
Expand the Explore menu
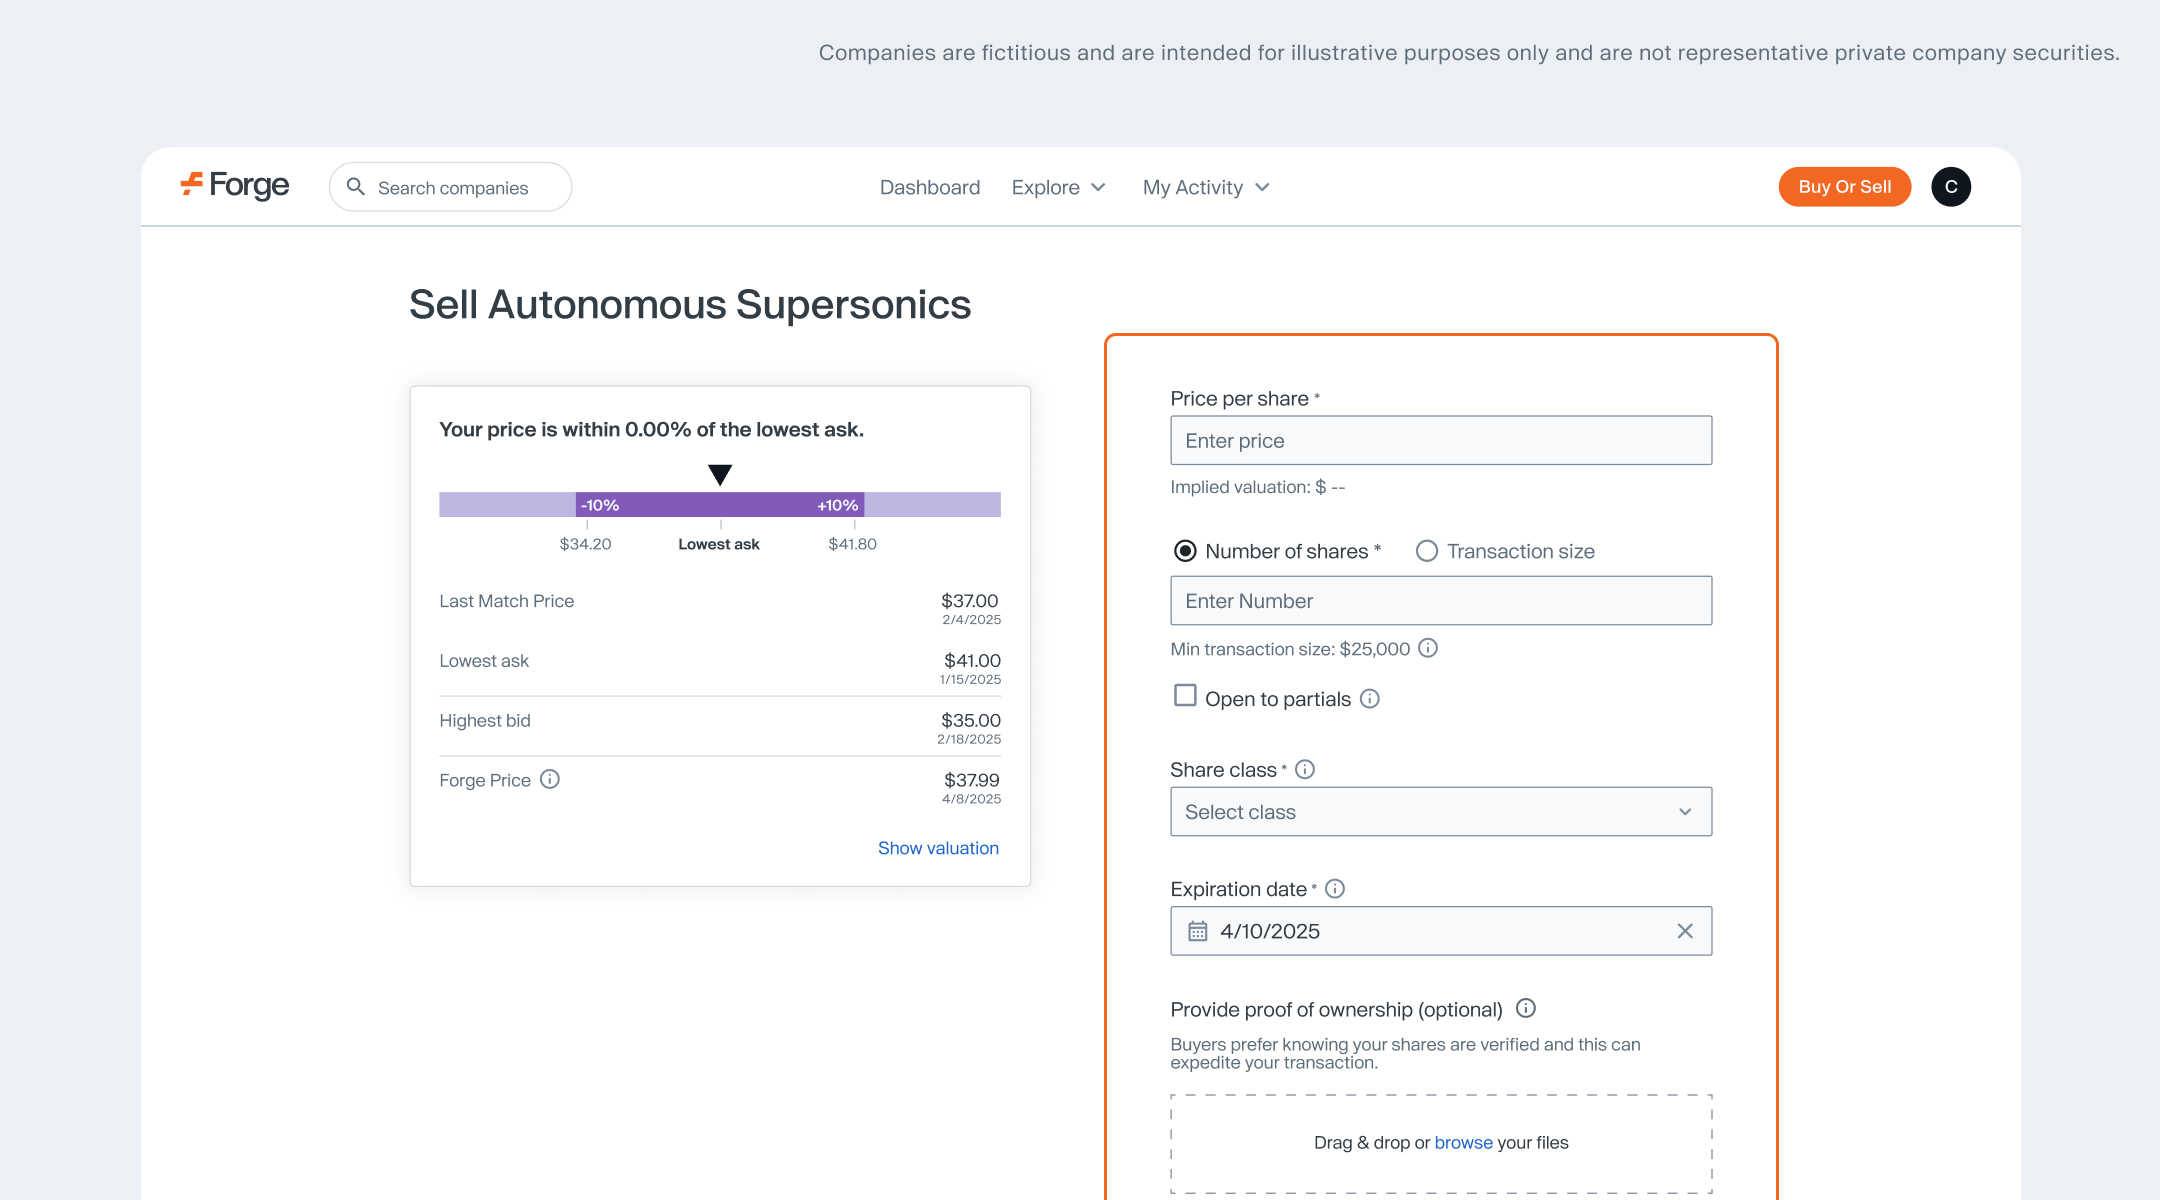pyautogui.click(x=1059, y=187)
